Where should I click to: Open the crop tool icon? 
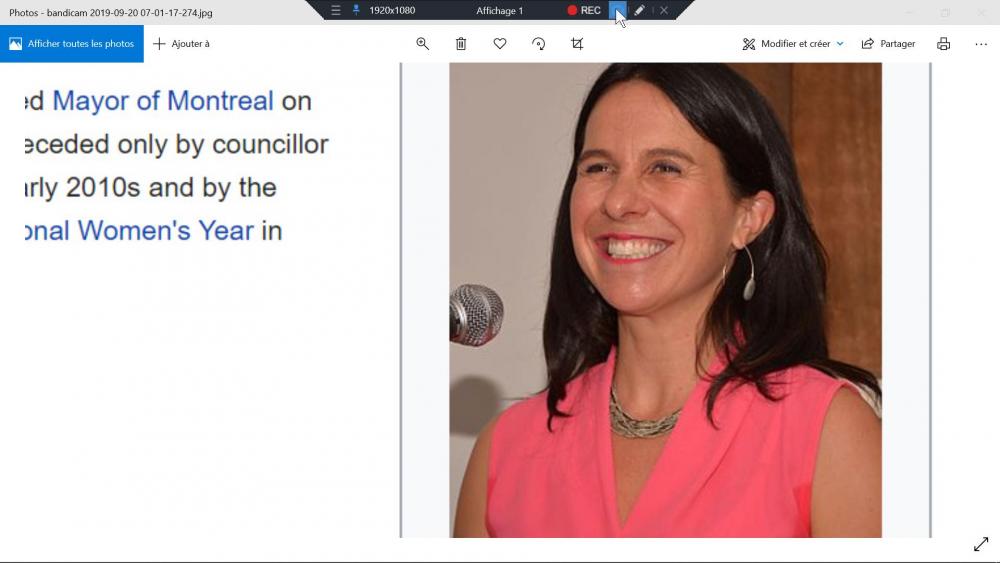click(577, 43)
